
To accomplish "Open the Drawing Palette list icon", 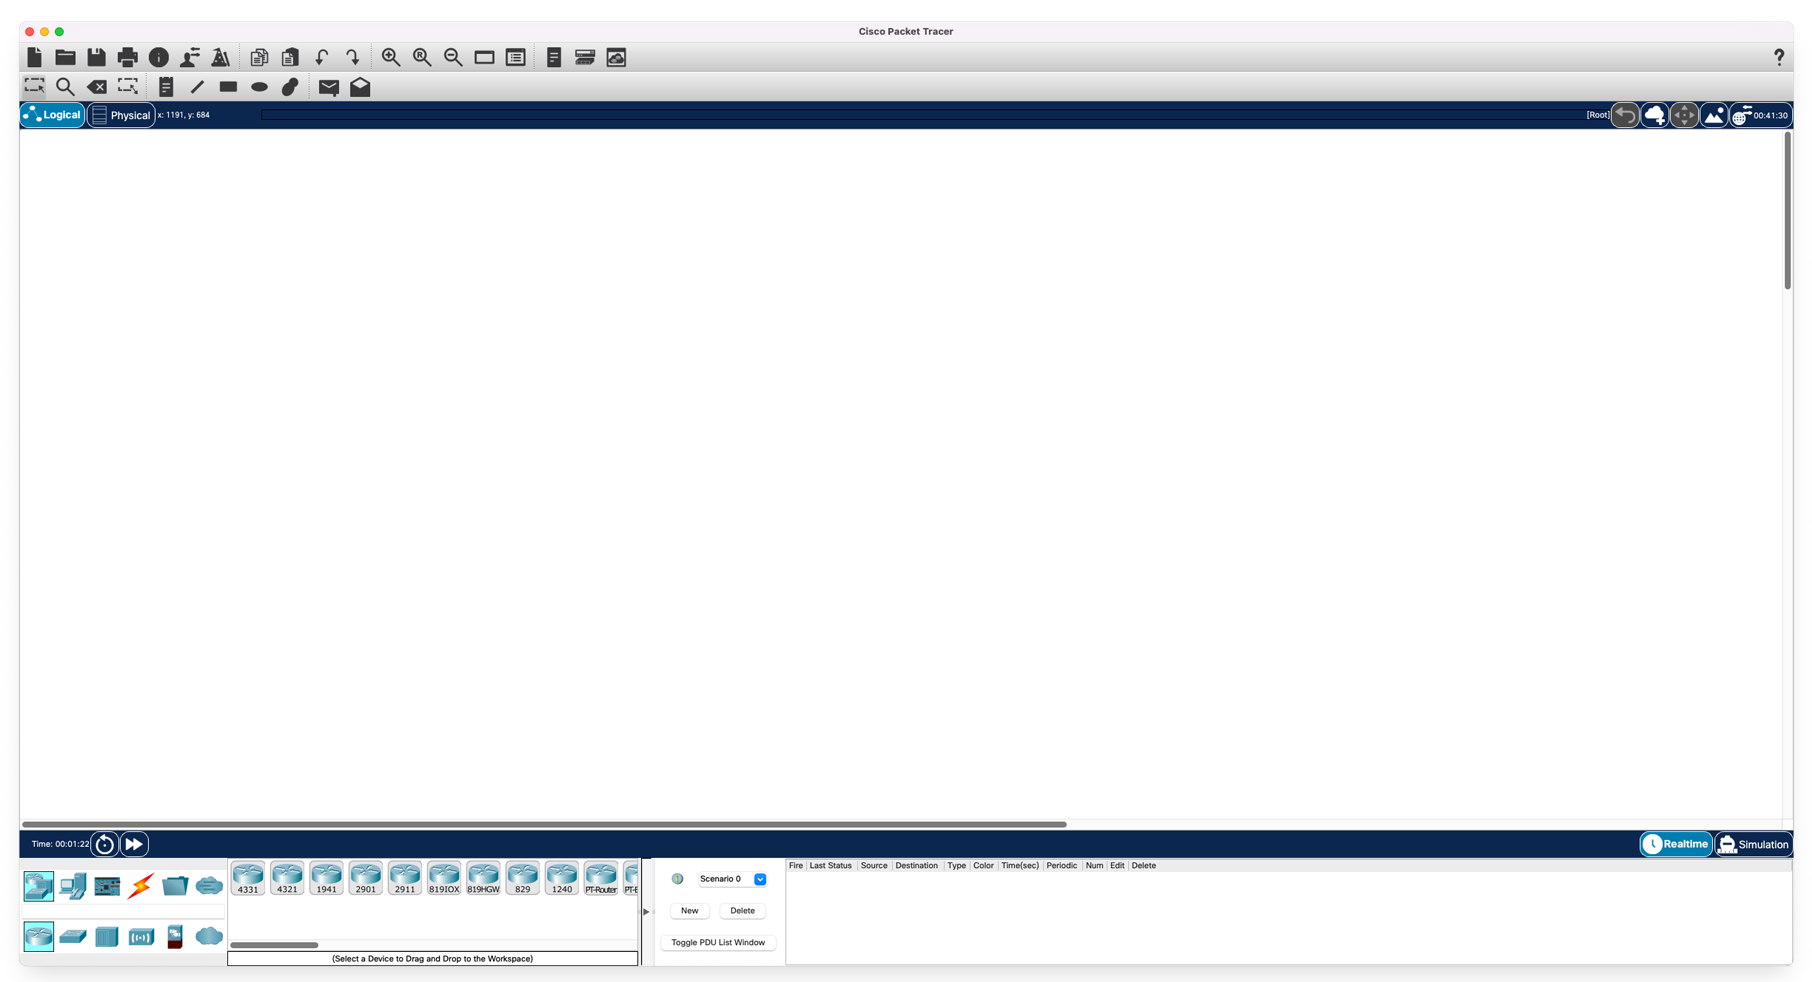I will pos(516,57).
